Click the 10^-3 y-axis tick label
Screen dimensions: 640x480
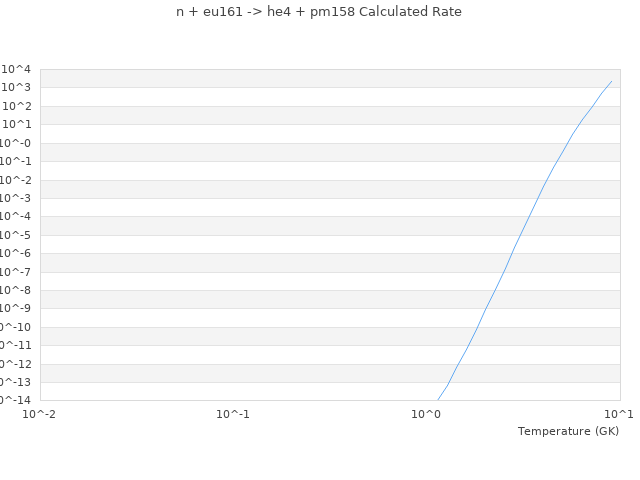pyautogui.click(x=16, y=198)
